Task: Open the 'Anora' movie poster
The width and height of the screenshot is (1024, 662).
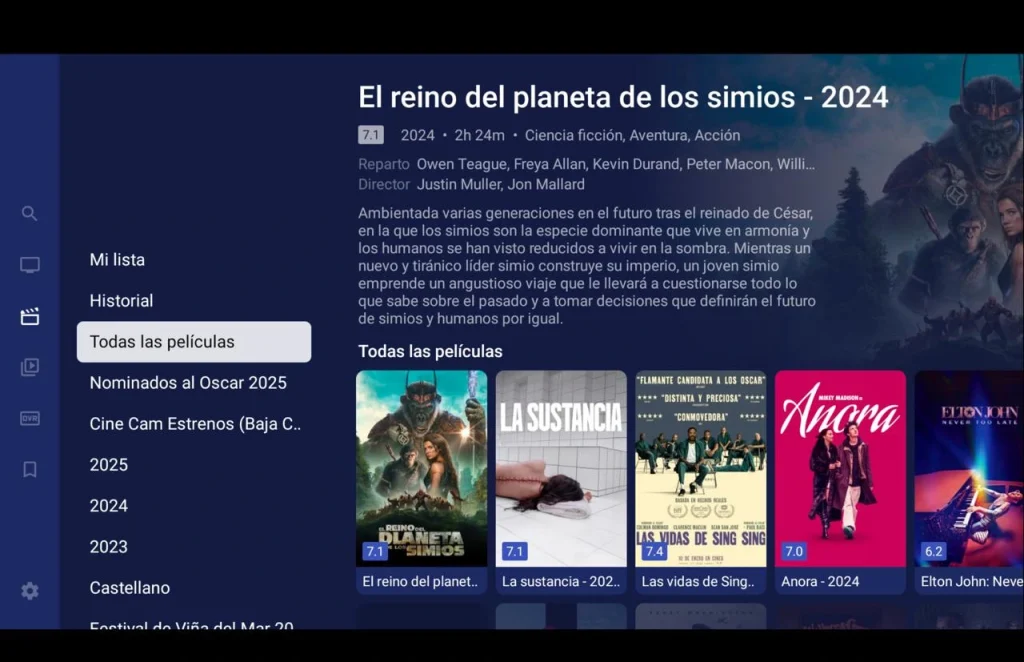Action: [x=840, y=469]
